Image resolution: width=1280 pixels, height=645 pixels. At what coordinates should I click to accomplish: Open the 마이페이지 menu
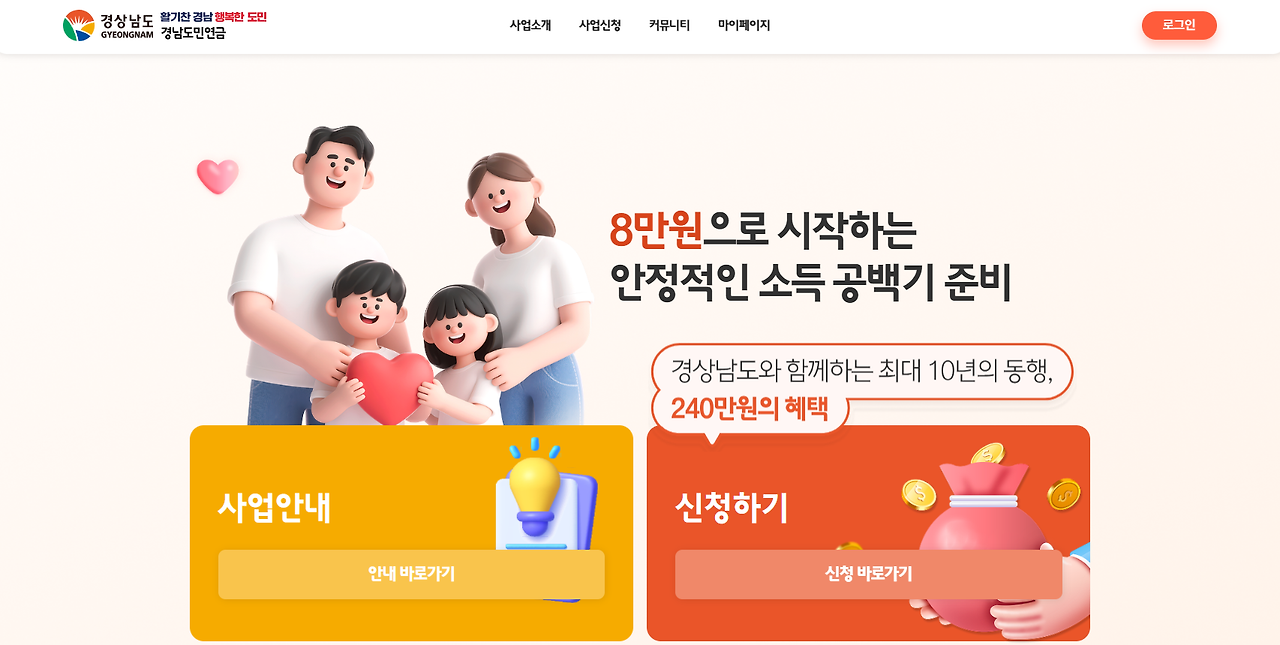744,25
